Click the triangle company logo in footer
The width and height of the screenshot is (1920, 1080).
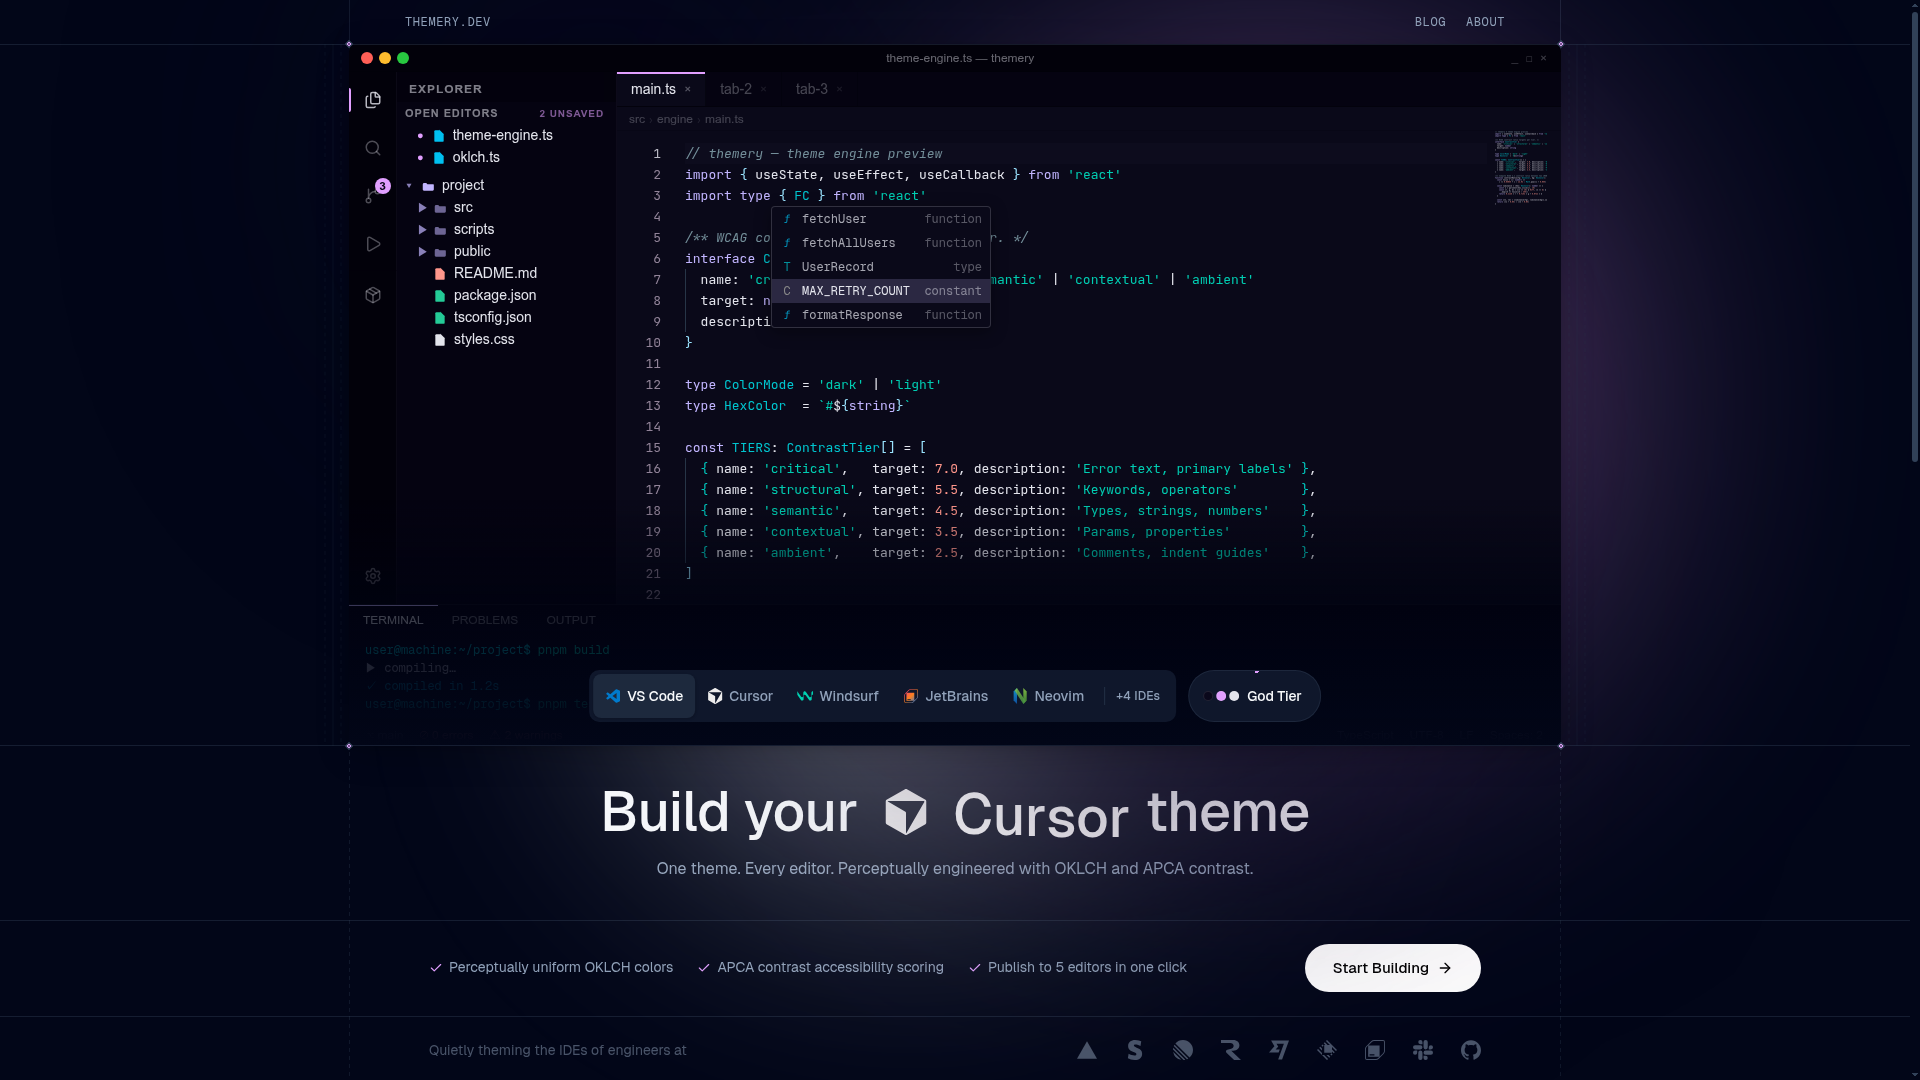(1087, 1050)
